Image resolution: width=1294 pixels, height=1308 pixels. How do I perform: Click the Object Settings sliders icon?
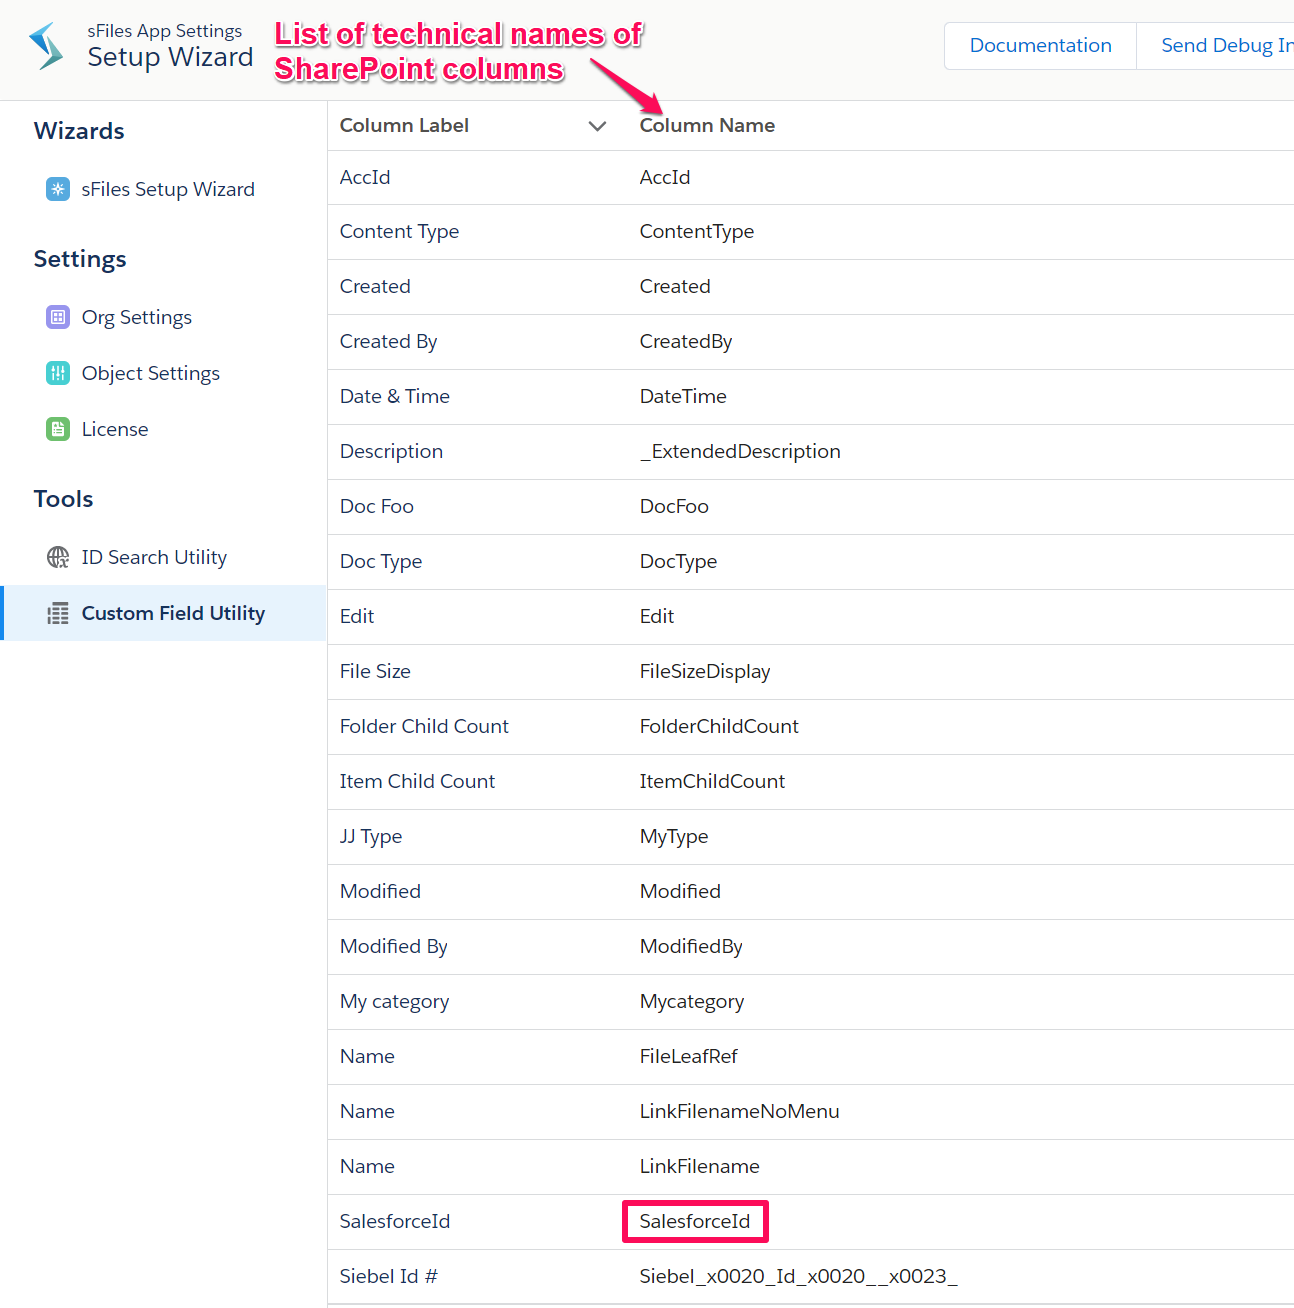point(58,373)
